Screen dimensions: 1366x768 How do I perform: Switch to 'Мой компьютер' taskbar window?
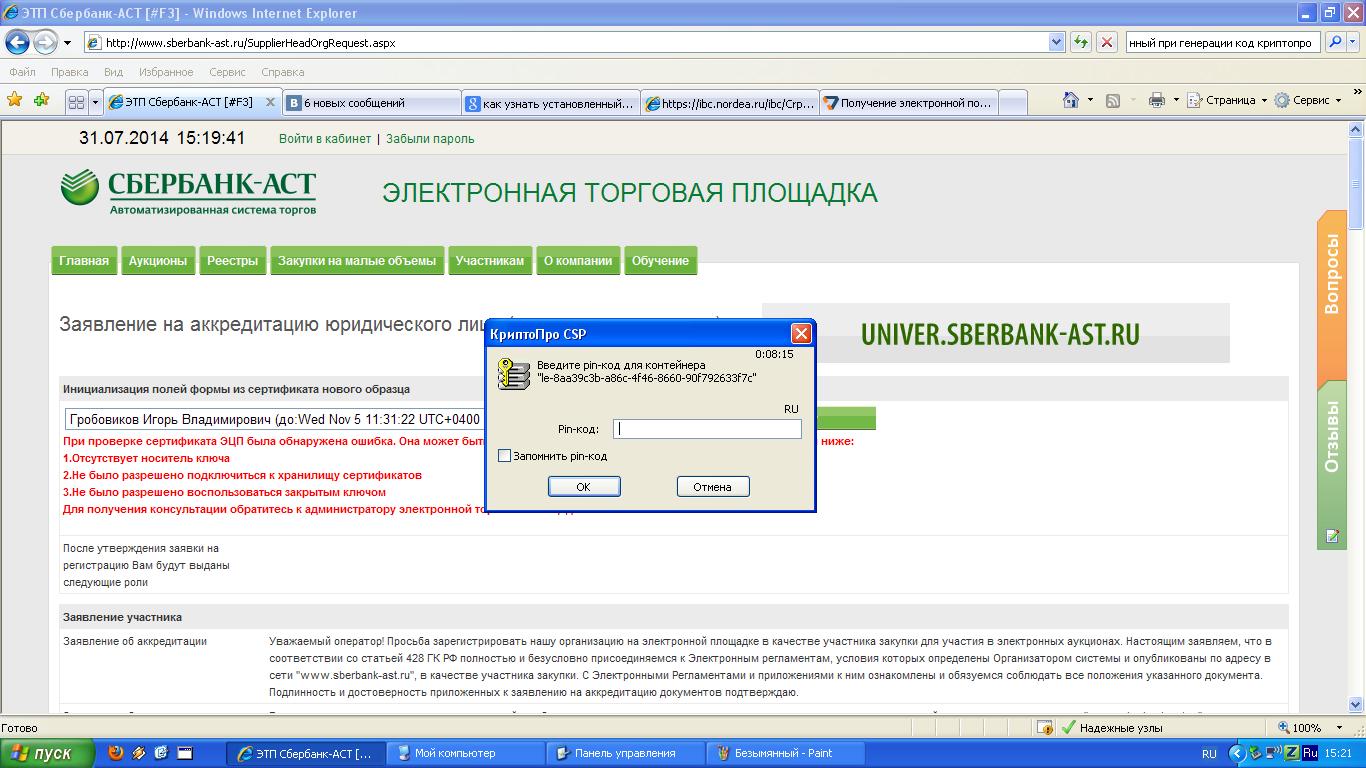click(465, 753)
